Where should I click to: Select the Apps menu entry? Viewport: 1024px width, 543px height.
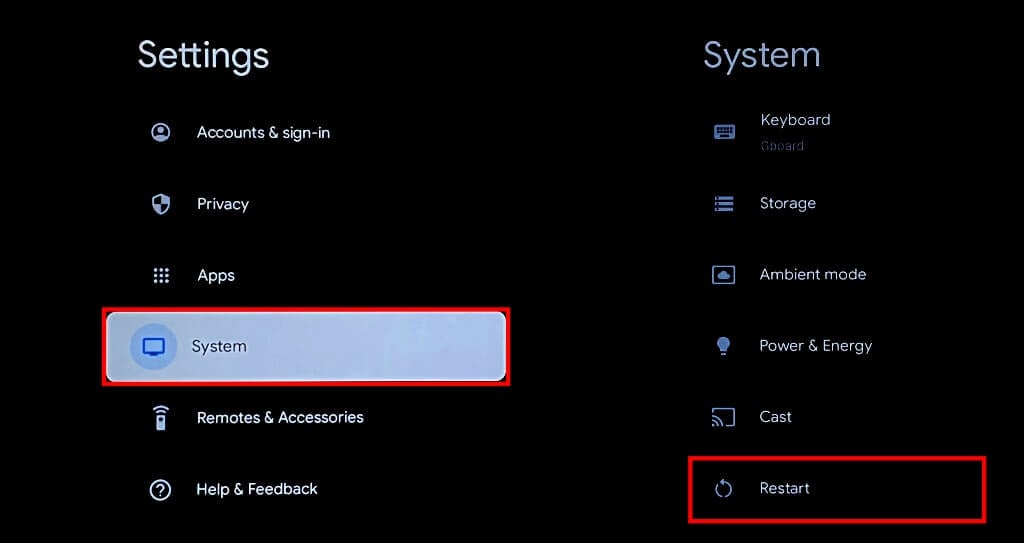pos(215,275)
